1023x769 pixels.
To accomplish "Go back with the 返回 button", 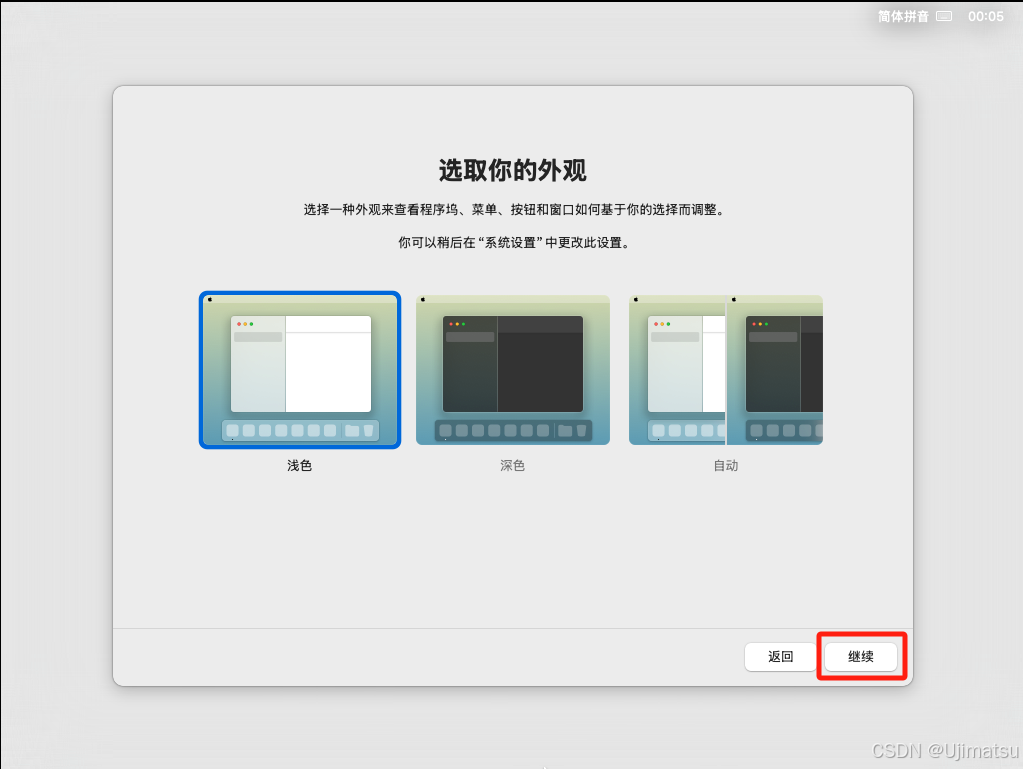I will click(780, 656).
